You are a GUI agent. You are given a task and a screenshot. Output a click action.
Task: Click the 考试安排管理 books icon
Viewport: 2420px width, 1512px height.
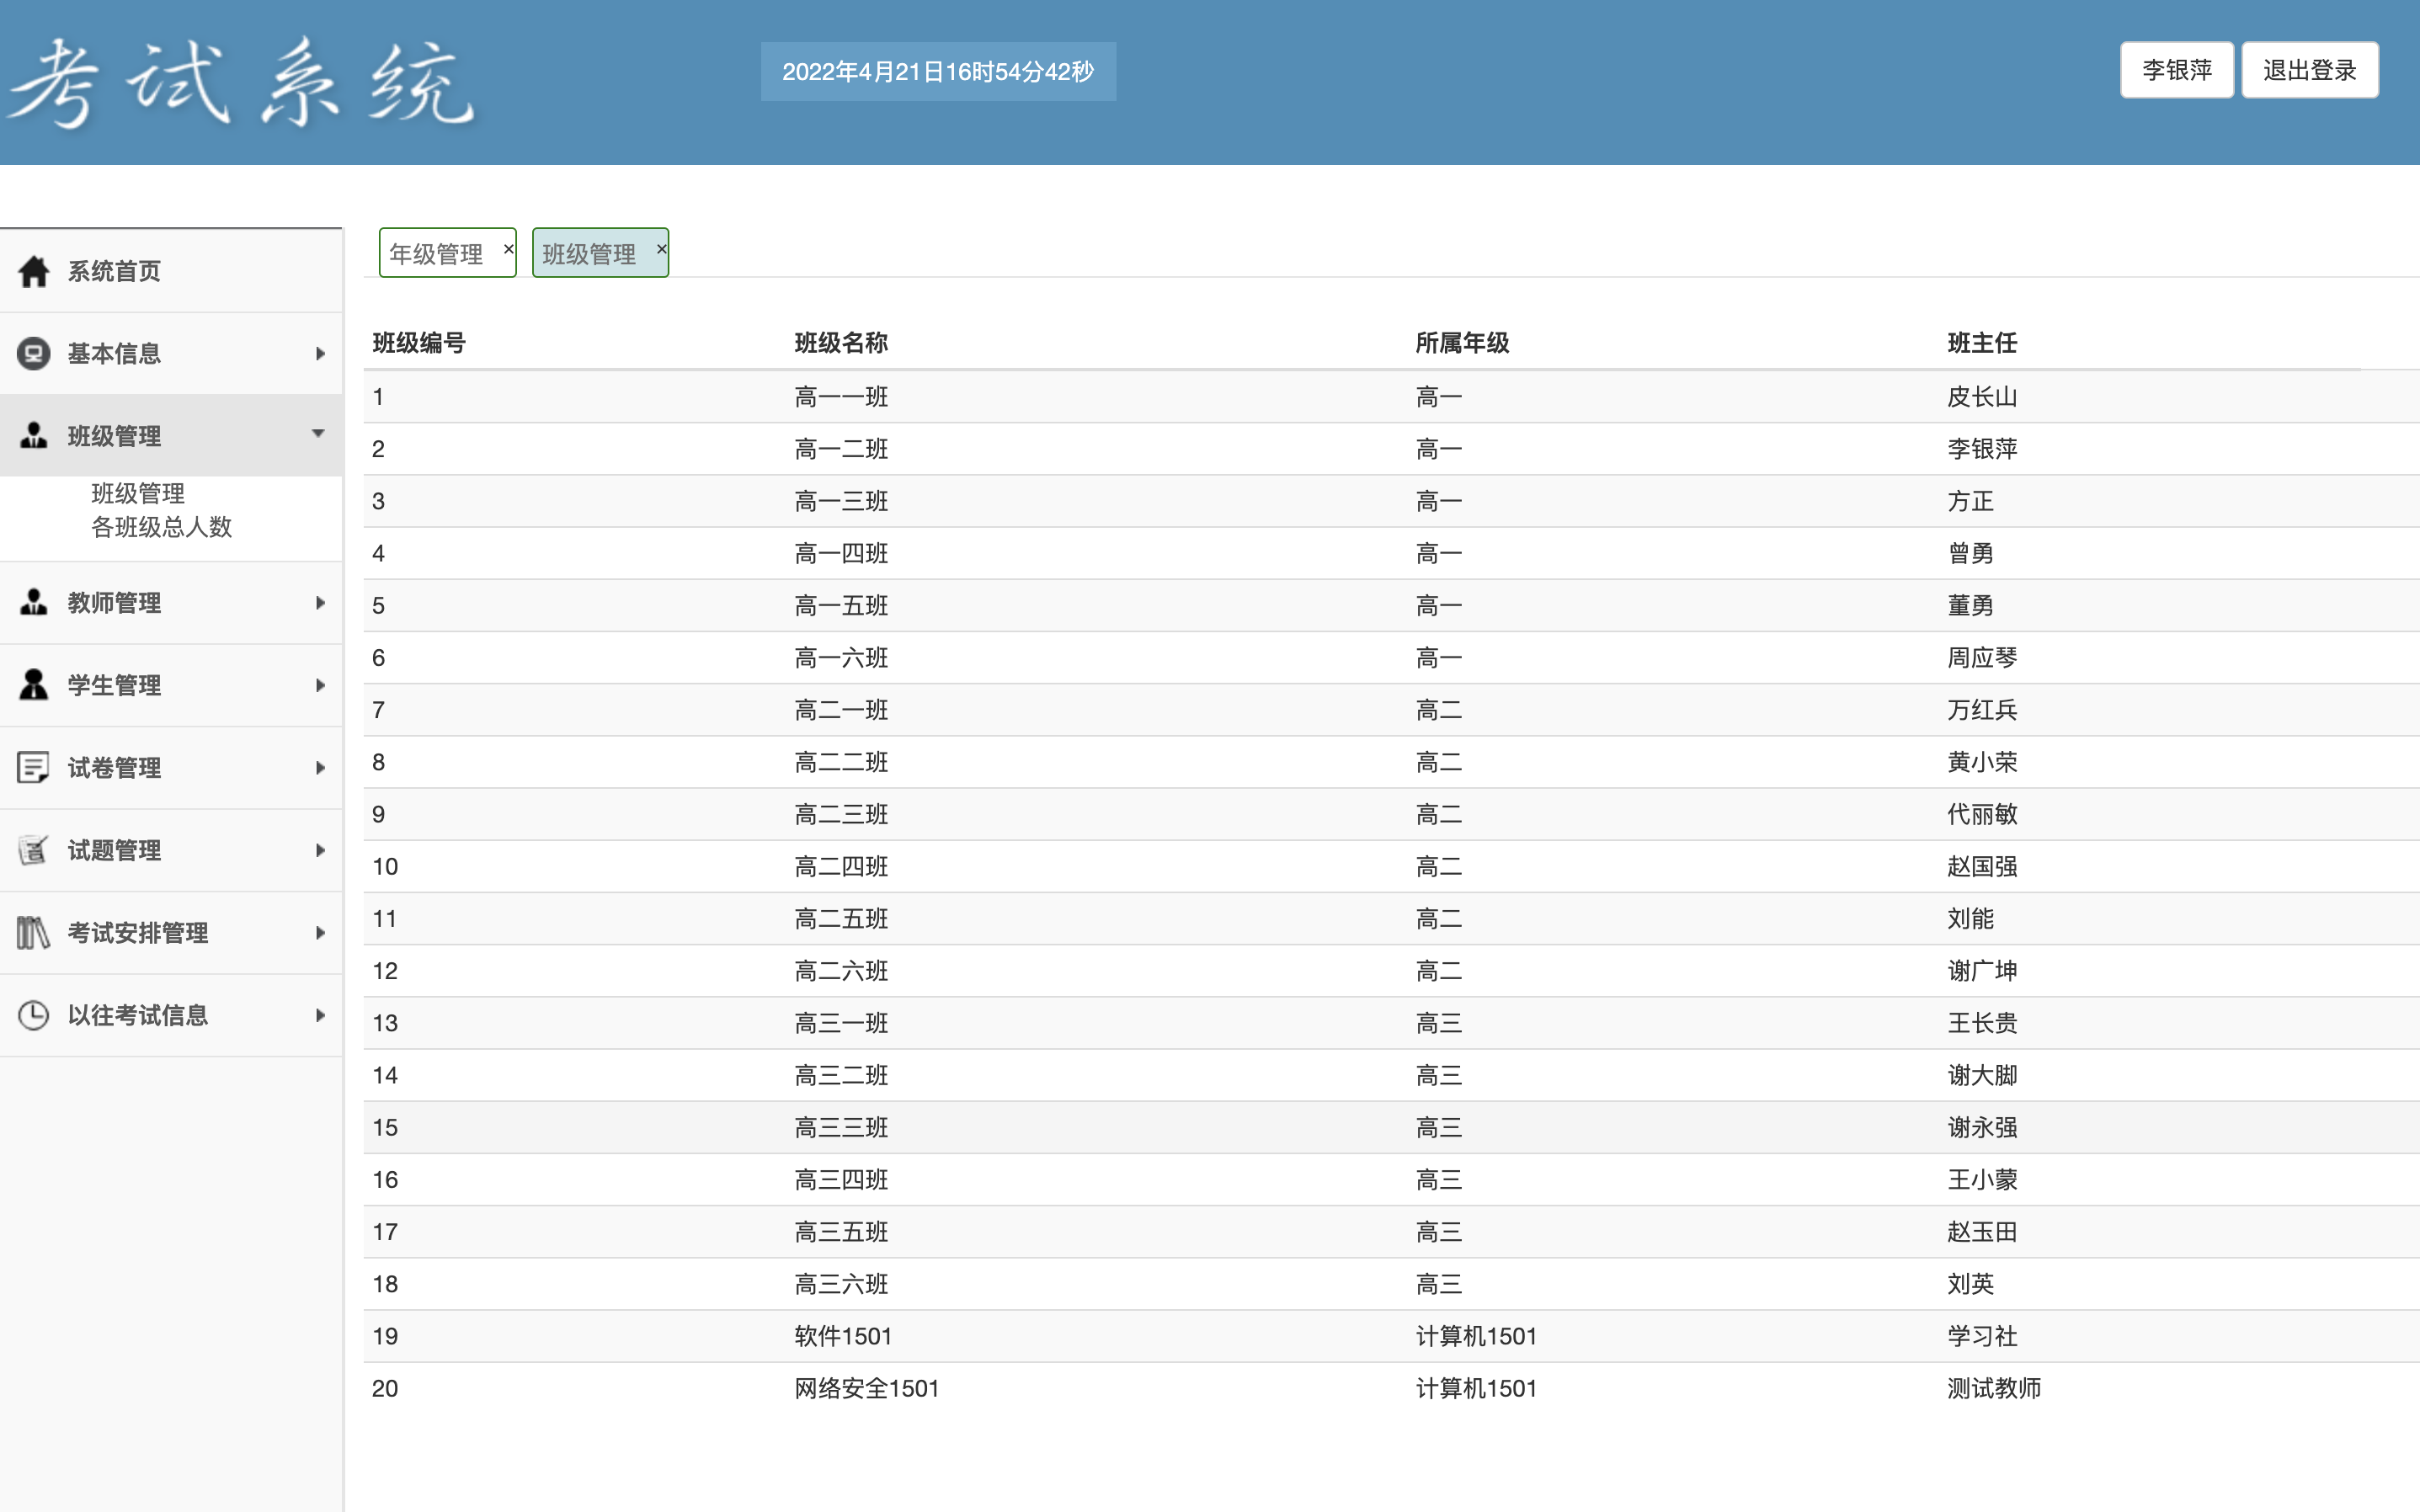tap(33, 932)
